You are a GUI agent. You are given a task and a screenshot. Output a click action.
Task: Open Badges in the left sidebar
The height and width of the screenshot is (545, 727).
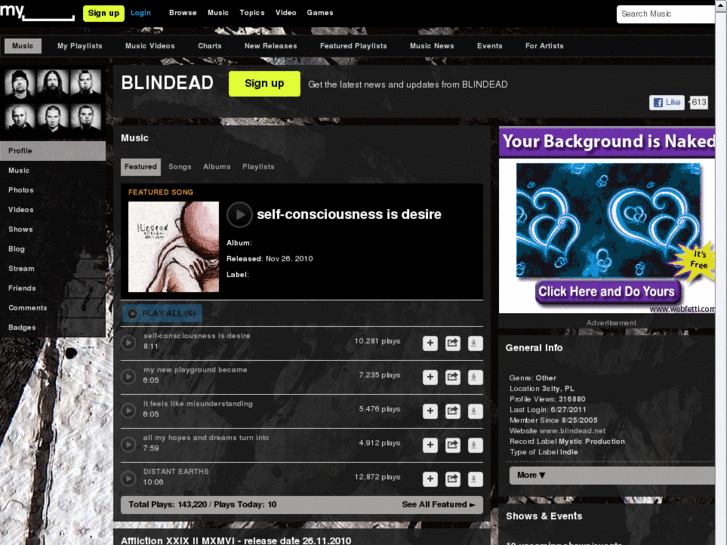click(x=53, y=327)
